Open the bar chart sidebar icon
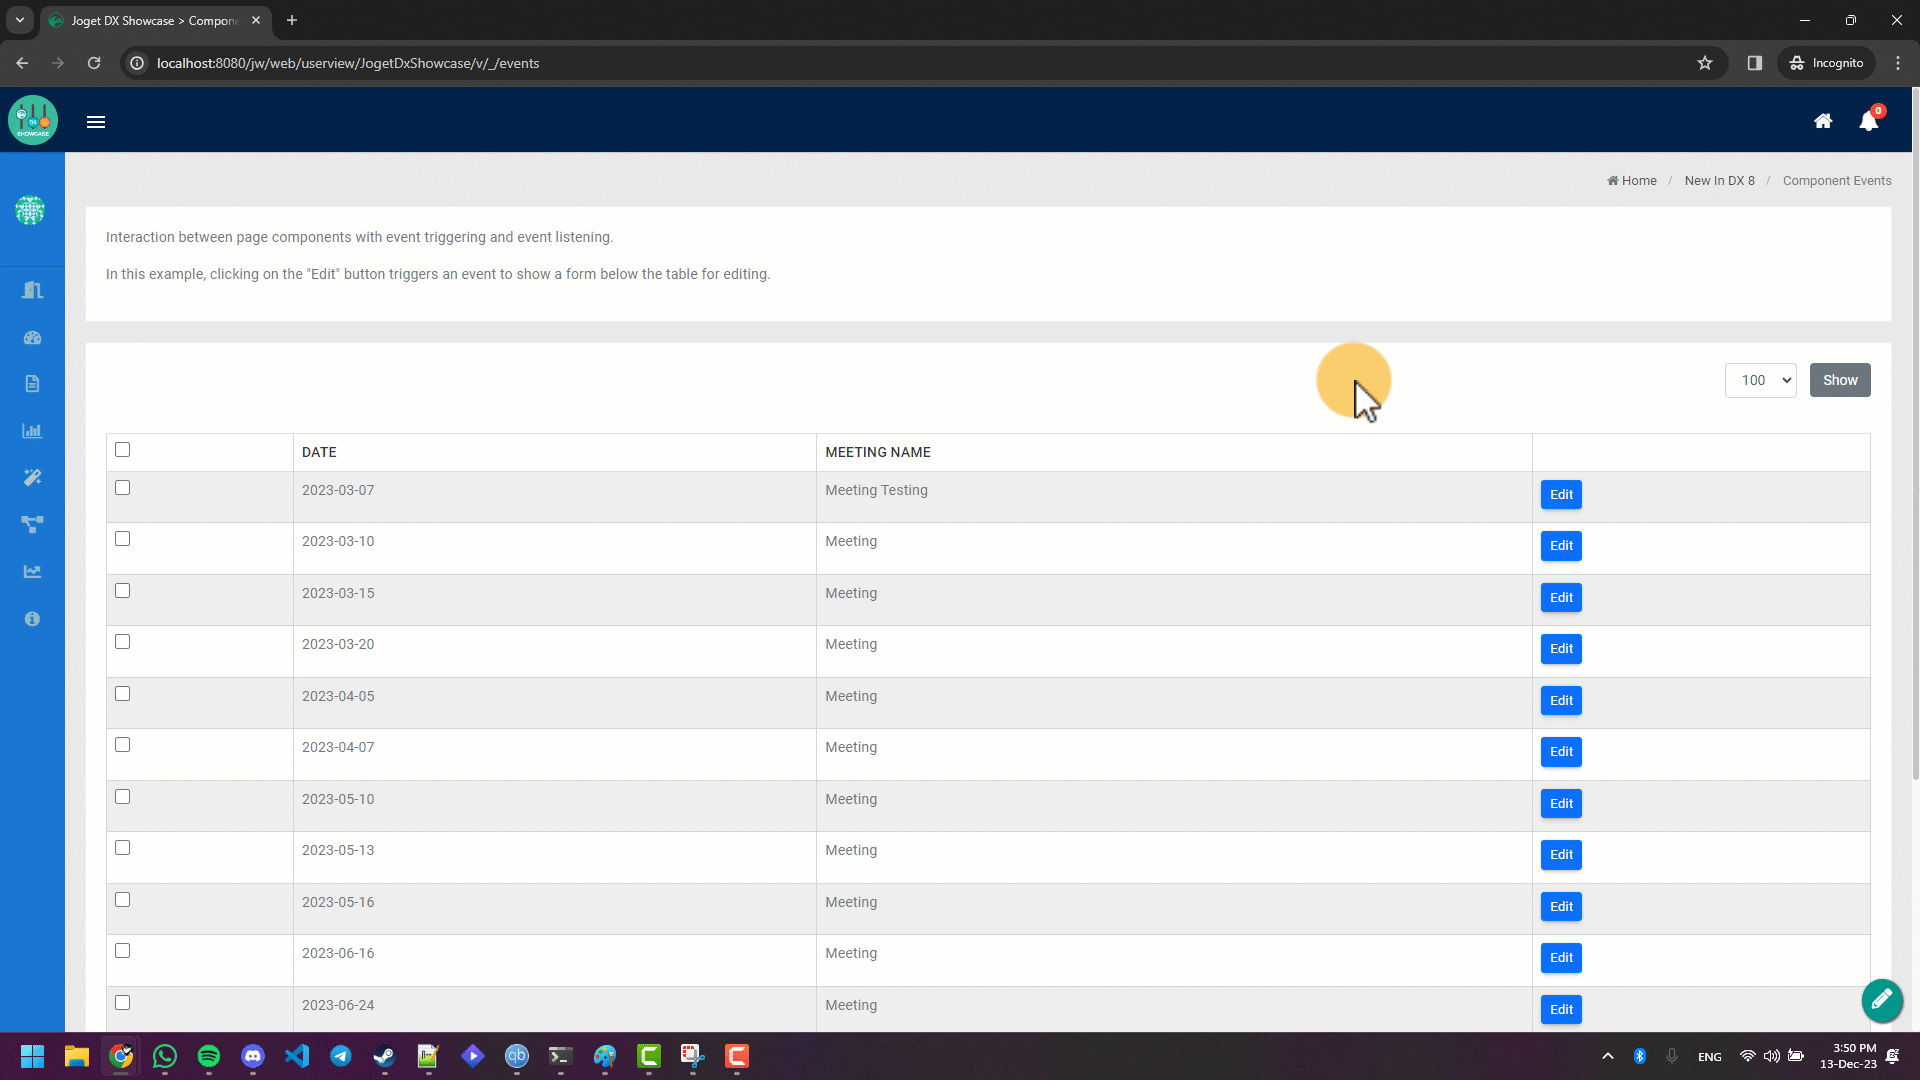 (x=32, y=431)
